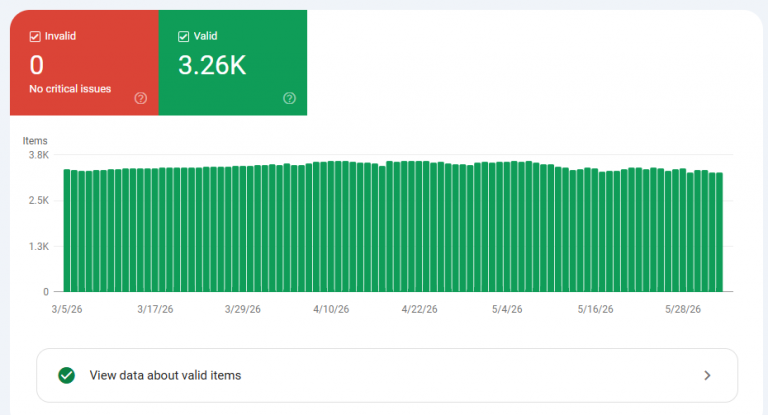Expand valid items with the chevron arrow
768x415 pixels.
[707, 375]
